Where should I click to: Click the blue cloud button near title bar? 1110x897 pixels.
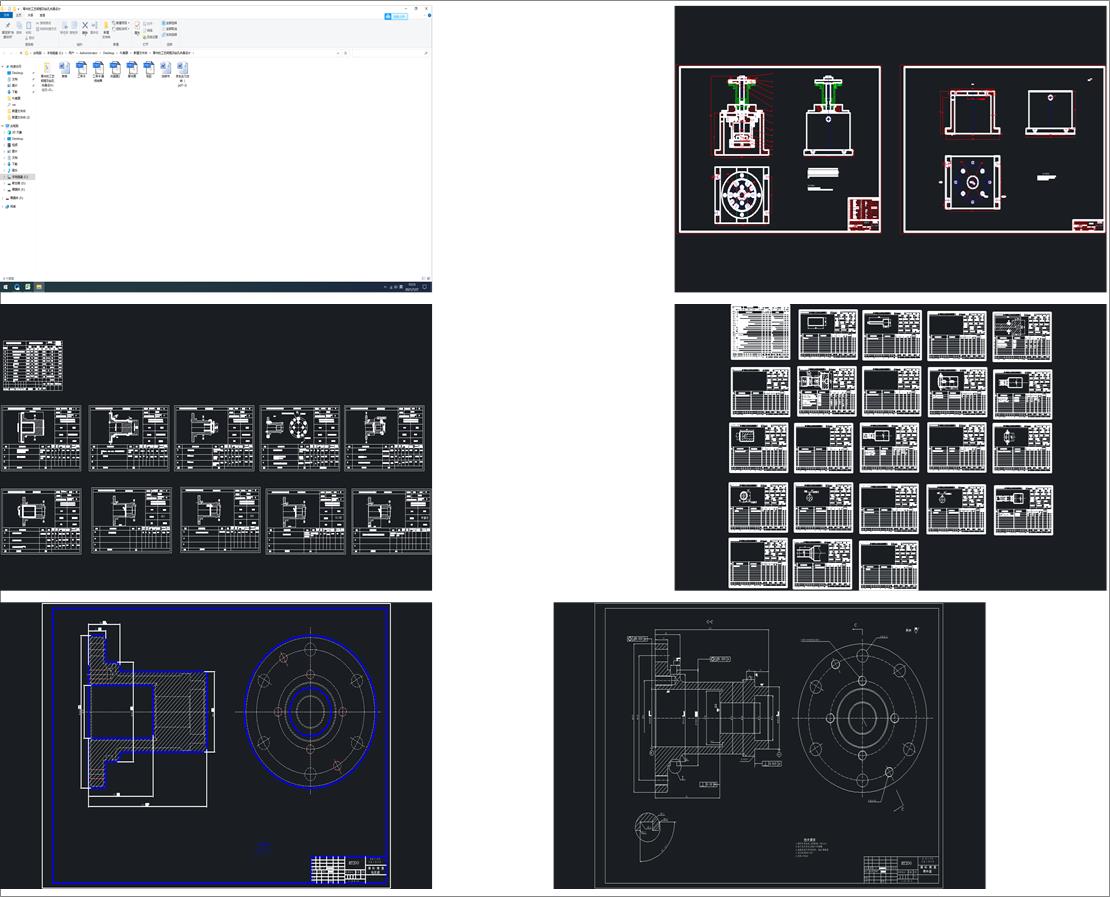point(396,16)
